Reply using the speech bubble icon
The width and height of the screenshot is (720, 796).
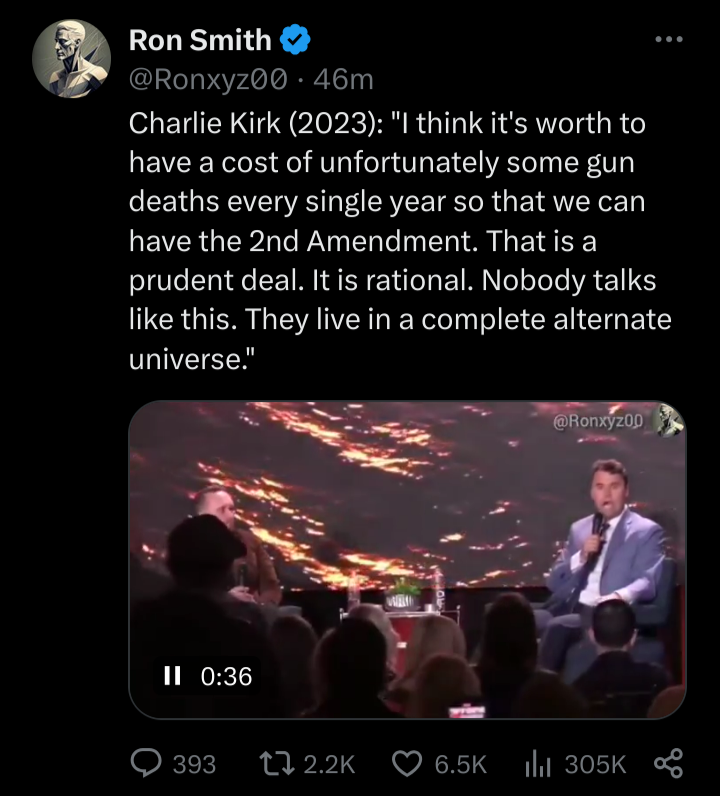(148, 764)
